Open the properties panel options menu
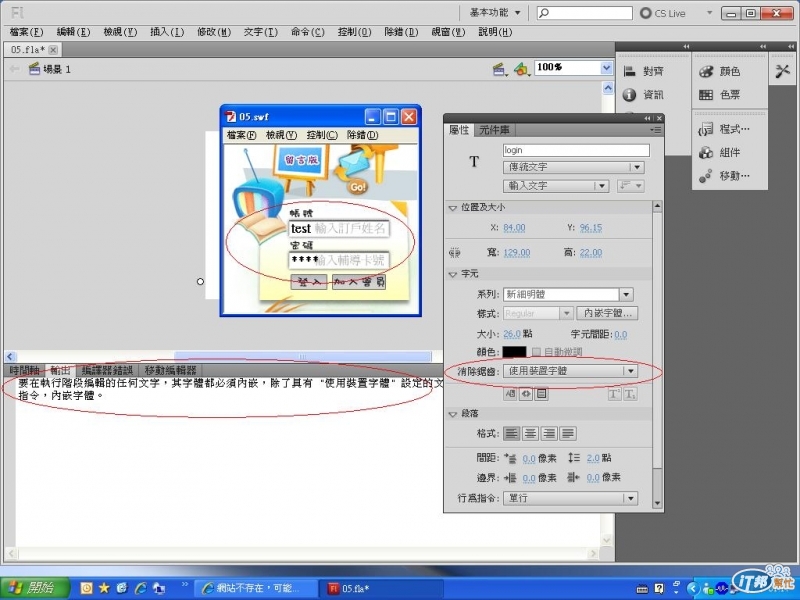The height and width of the screenshot is (600, 800). (x=656, y=130)
